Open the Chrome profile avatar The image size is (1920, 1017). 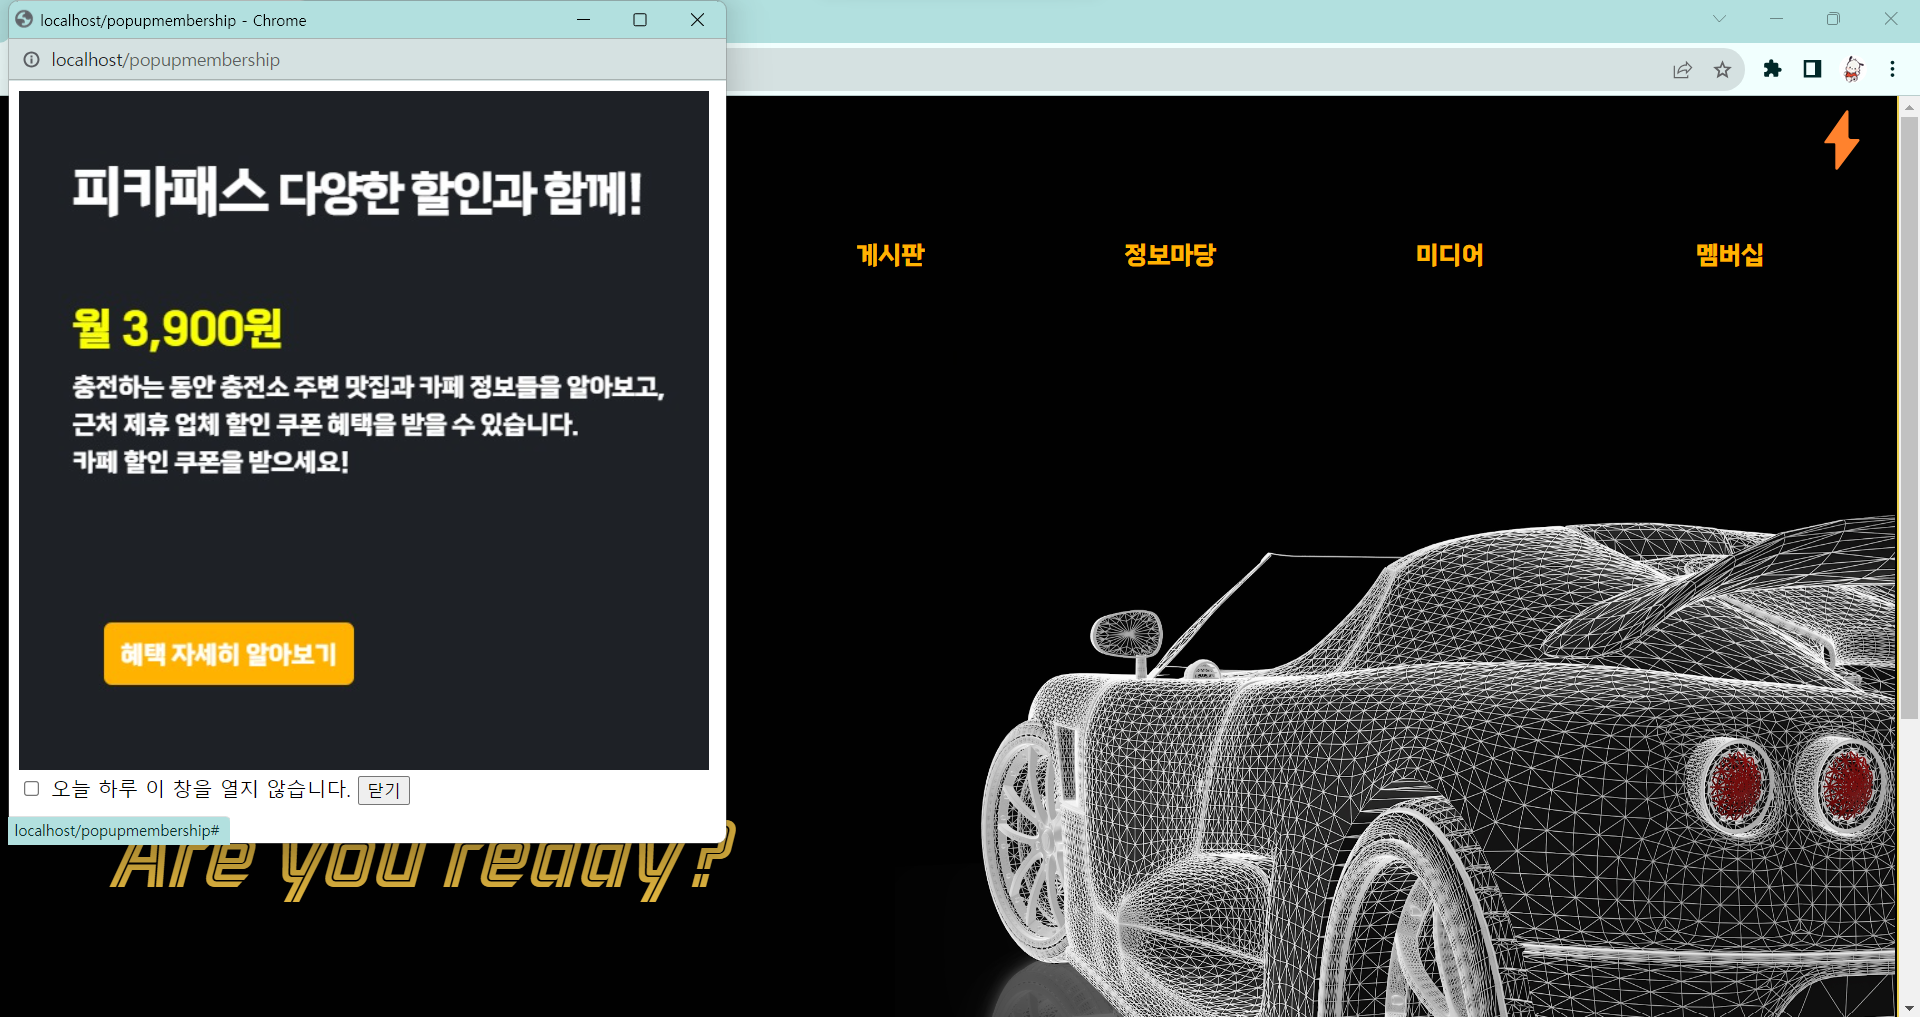point(1853,69)
